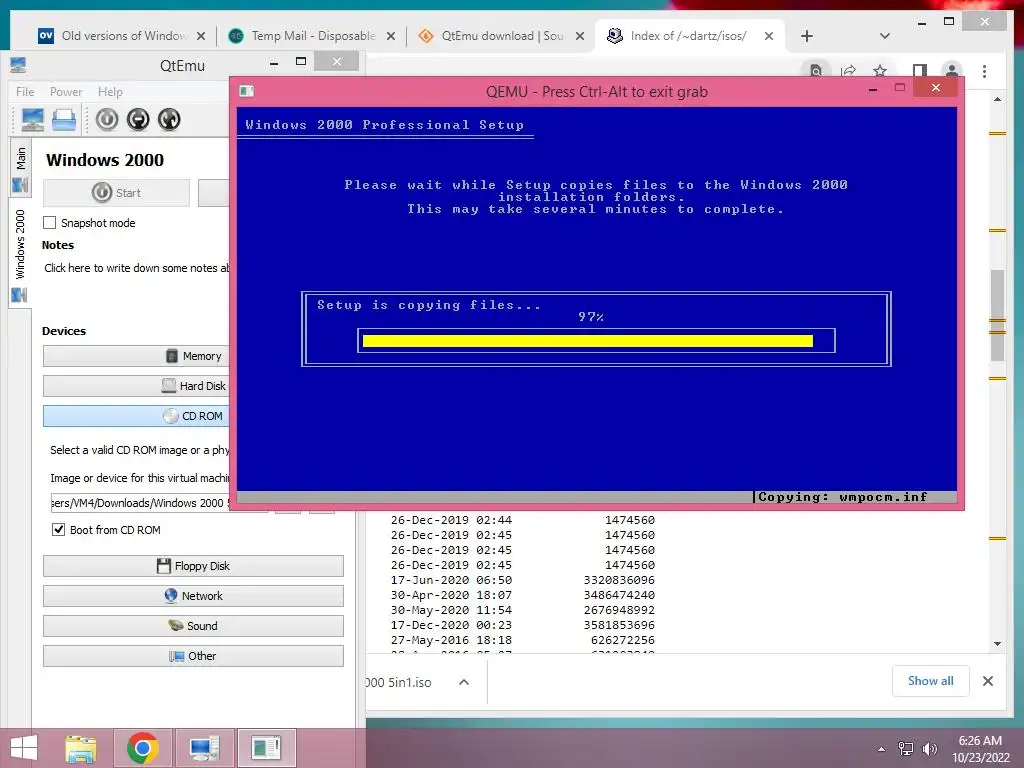Image resolution: width=1024 pixels, height=768 pixels.
Task: Open the File menu in QtEmu
Action: coord(25,91)
